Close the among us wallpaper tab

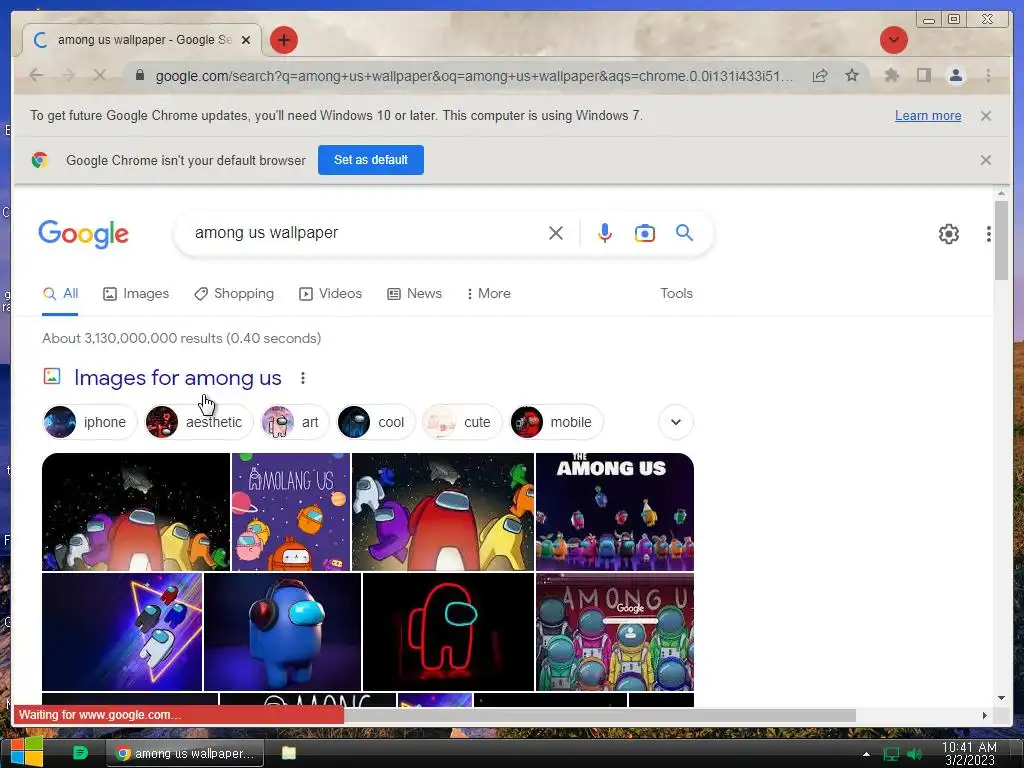246,40
